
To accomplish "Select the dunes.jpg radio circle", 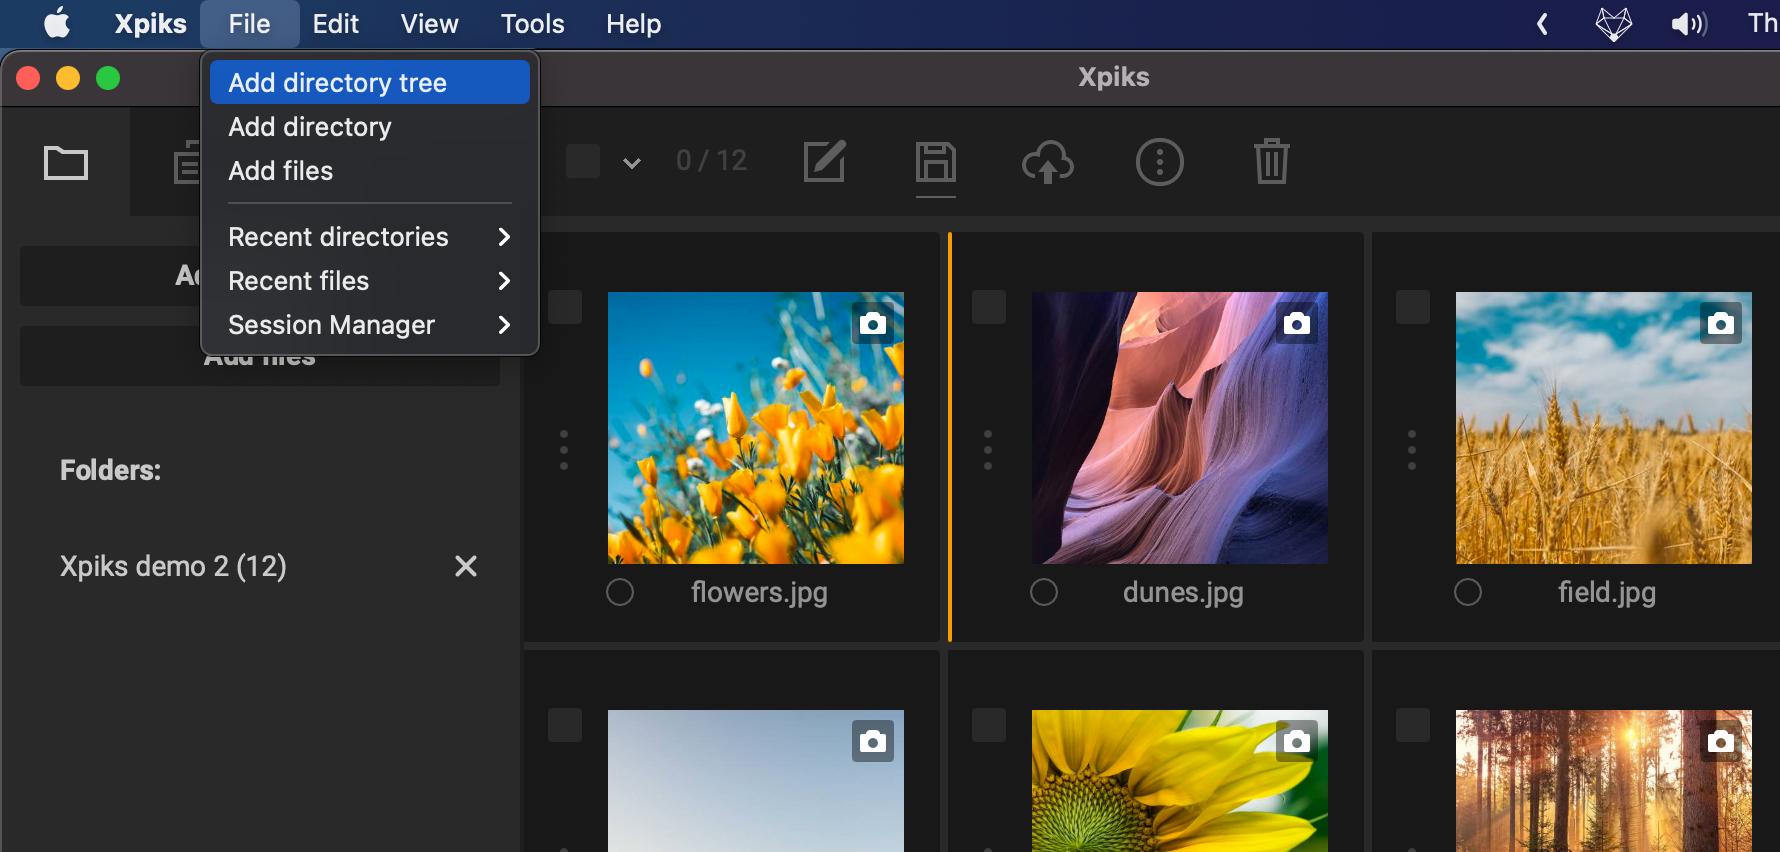I will (1044, 592).
